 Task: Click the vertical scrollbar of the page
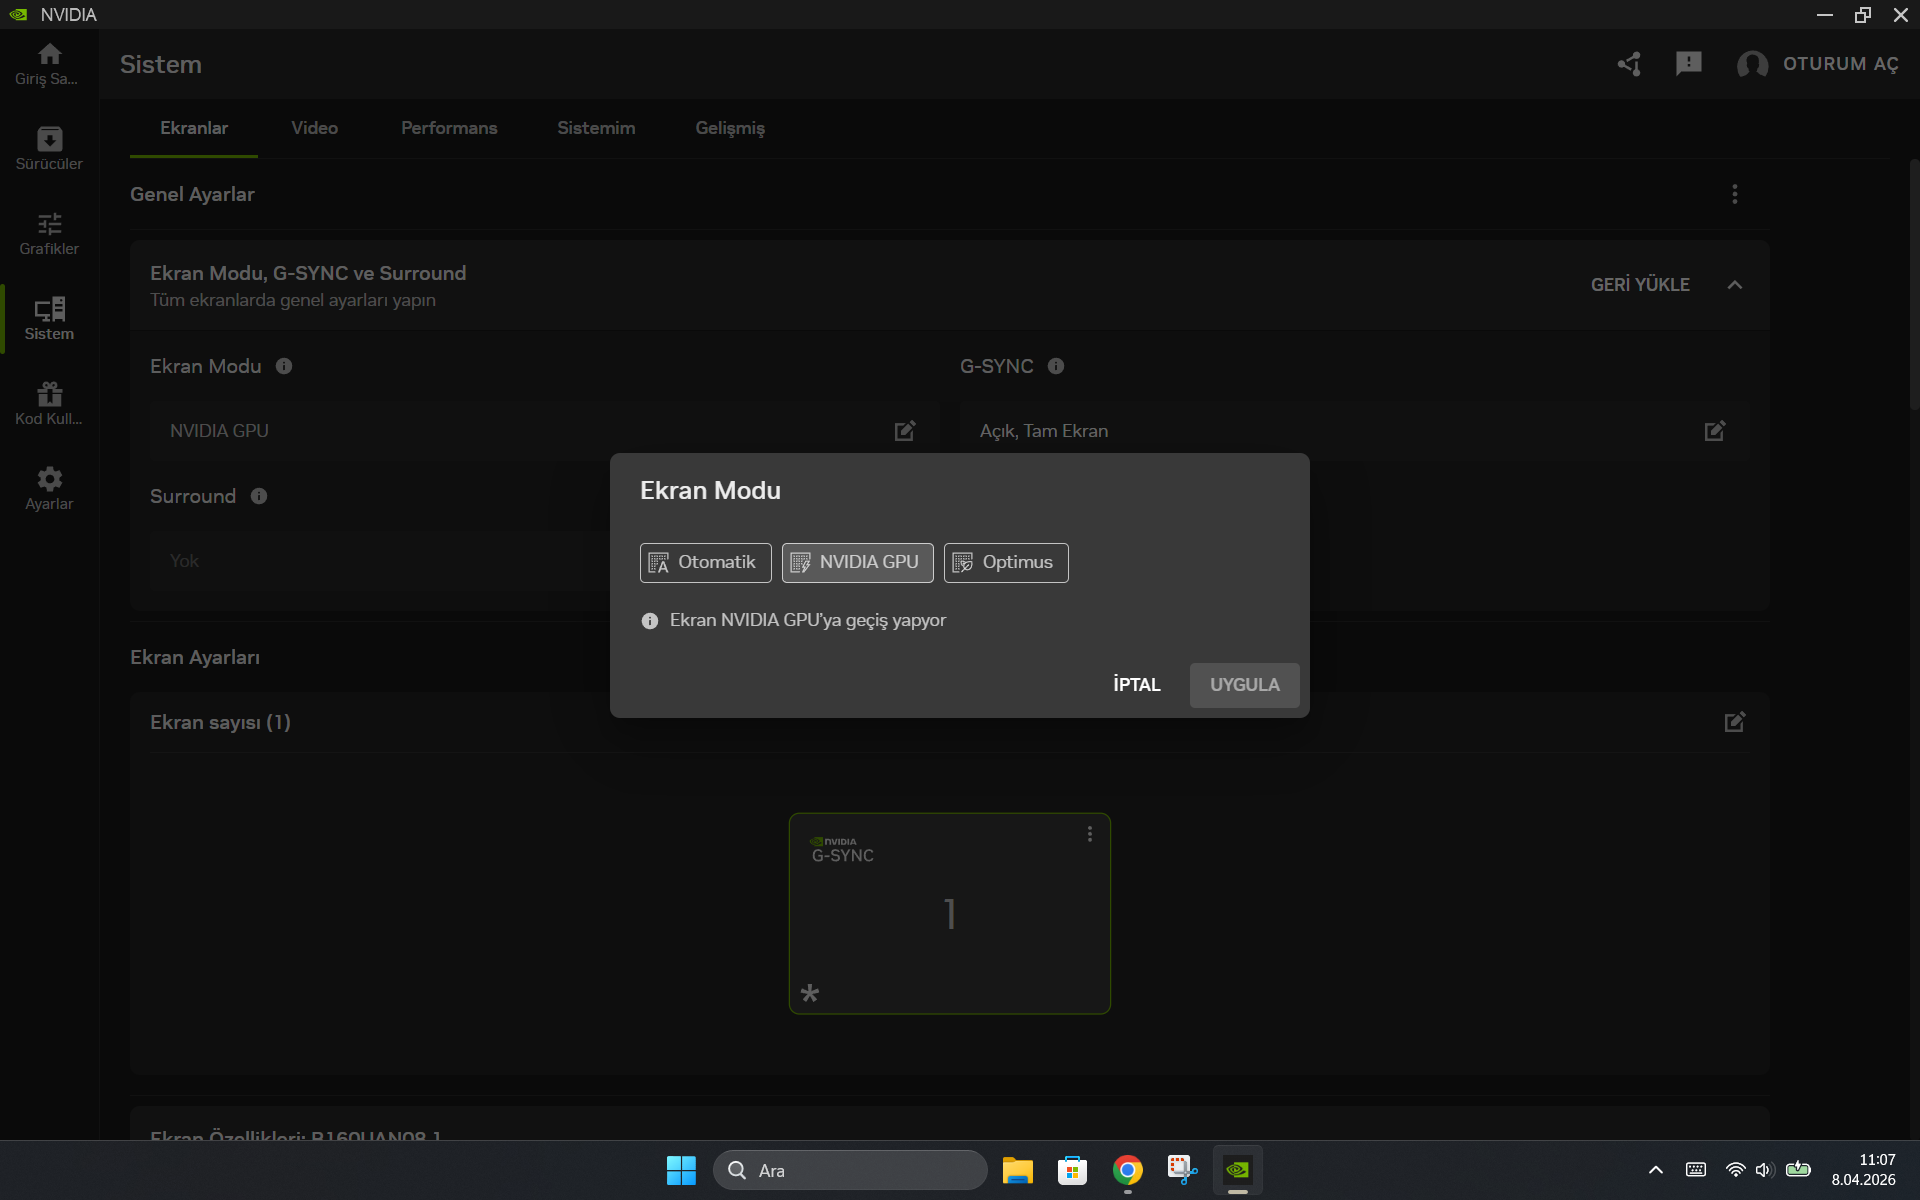1914,285
